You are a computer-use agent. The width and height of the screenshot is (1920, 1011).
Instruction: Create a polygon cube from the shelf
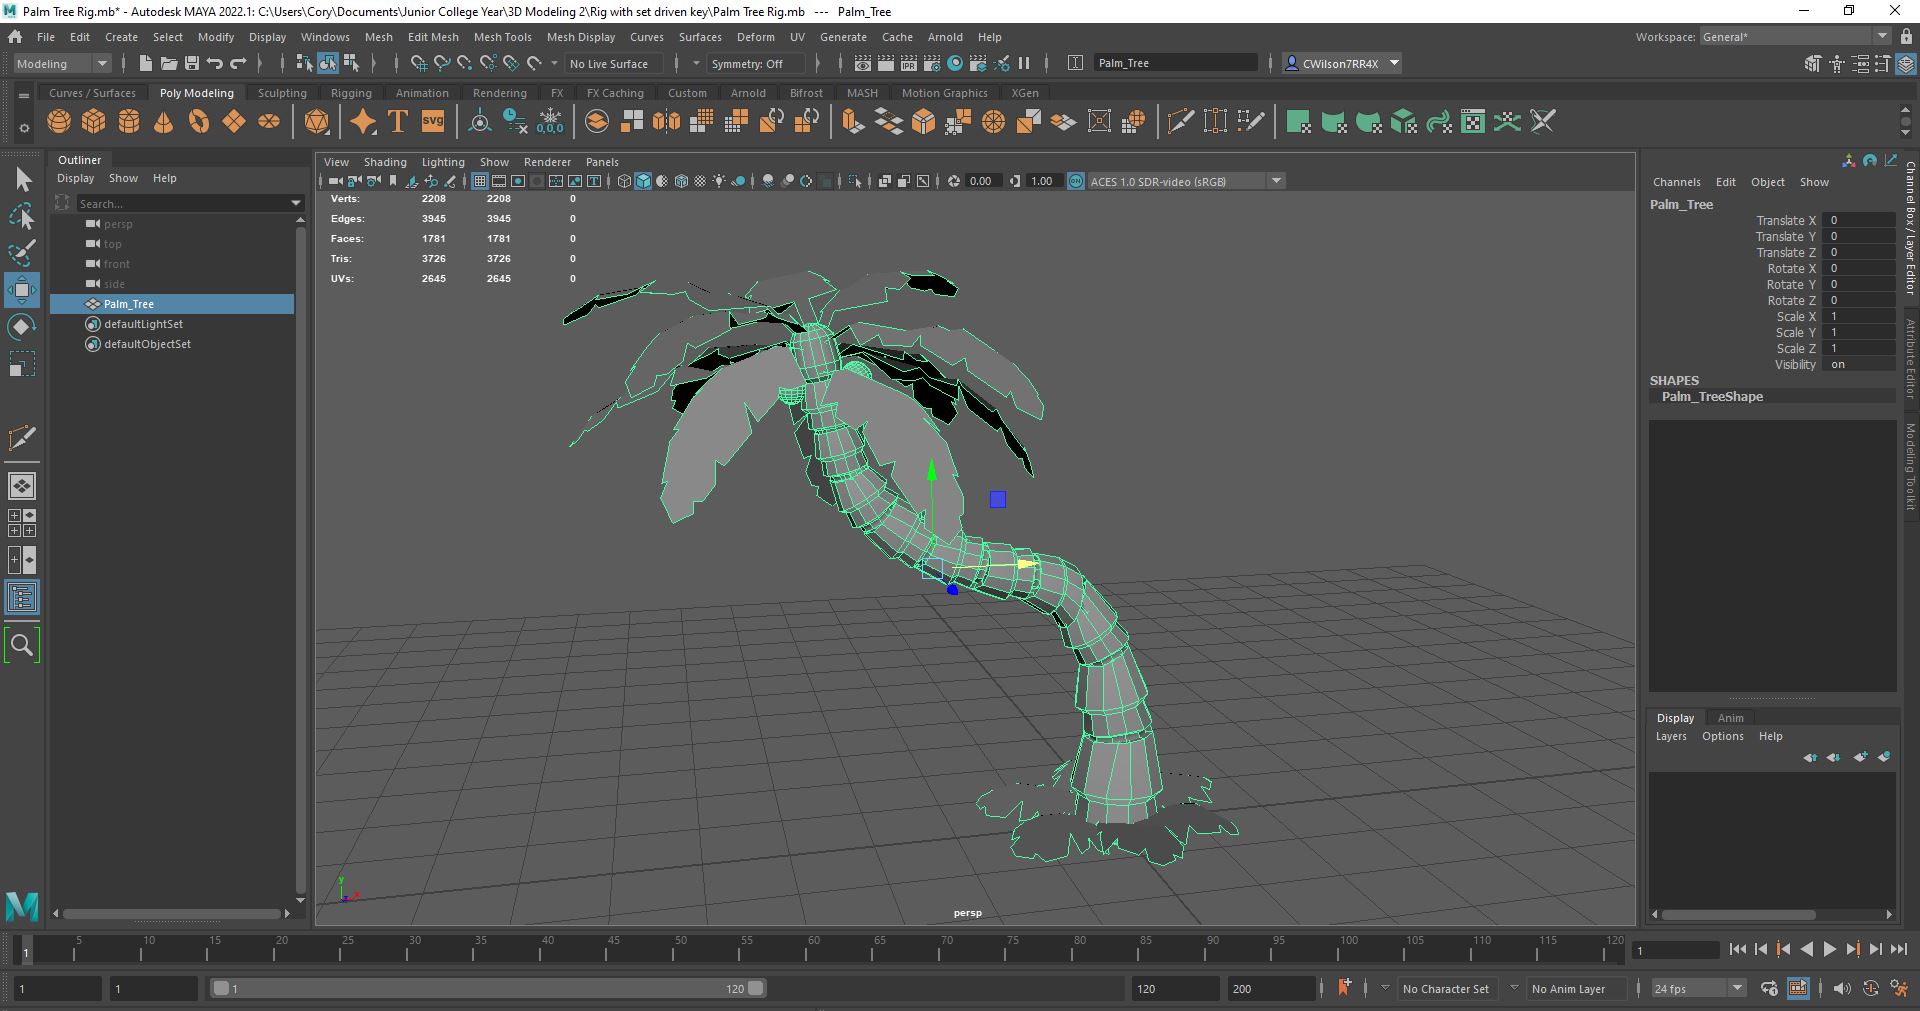pyautogui.click(x=94, y=122)
